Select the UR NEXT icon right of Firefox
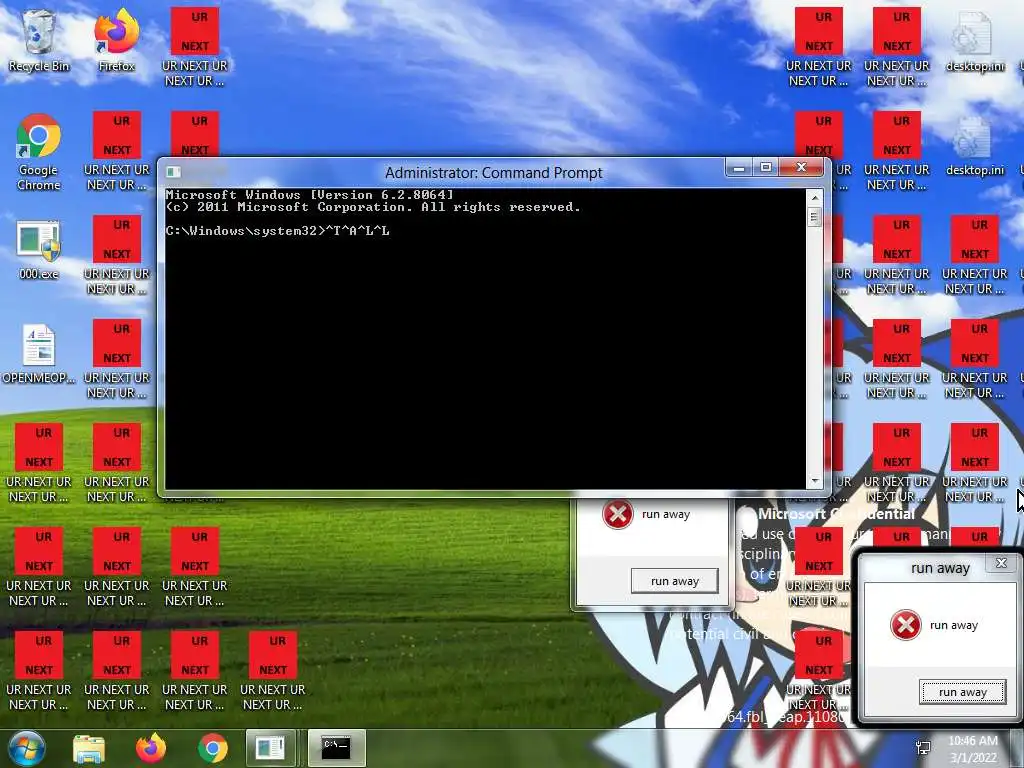1024x768 pixels. click(195, 47)
